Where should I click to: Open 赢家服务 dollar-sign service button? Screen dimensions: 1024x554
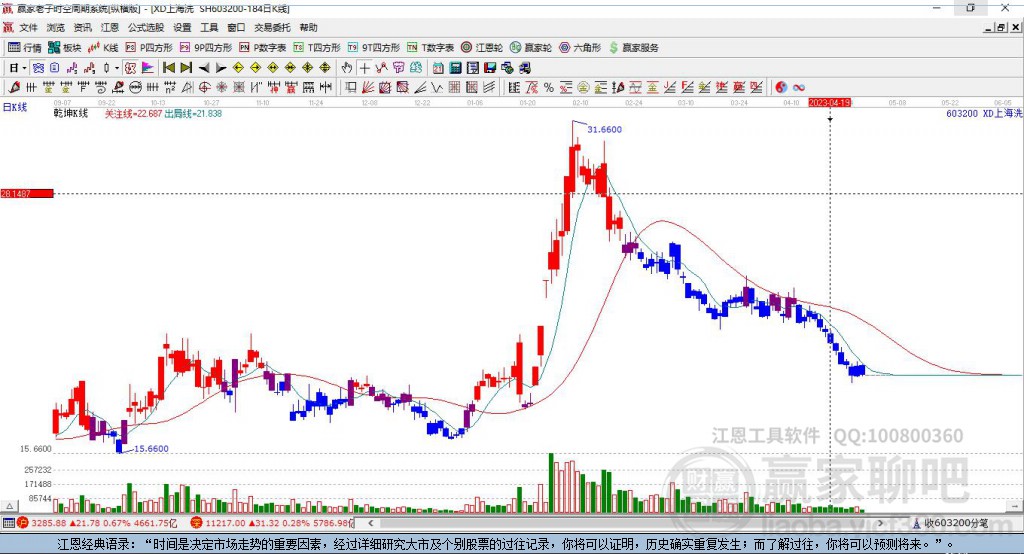pos(633,48)
